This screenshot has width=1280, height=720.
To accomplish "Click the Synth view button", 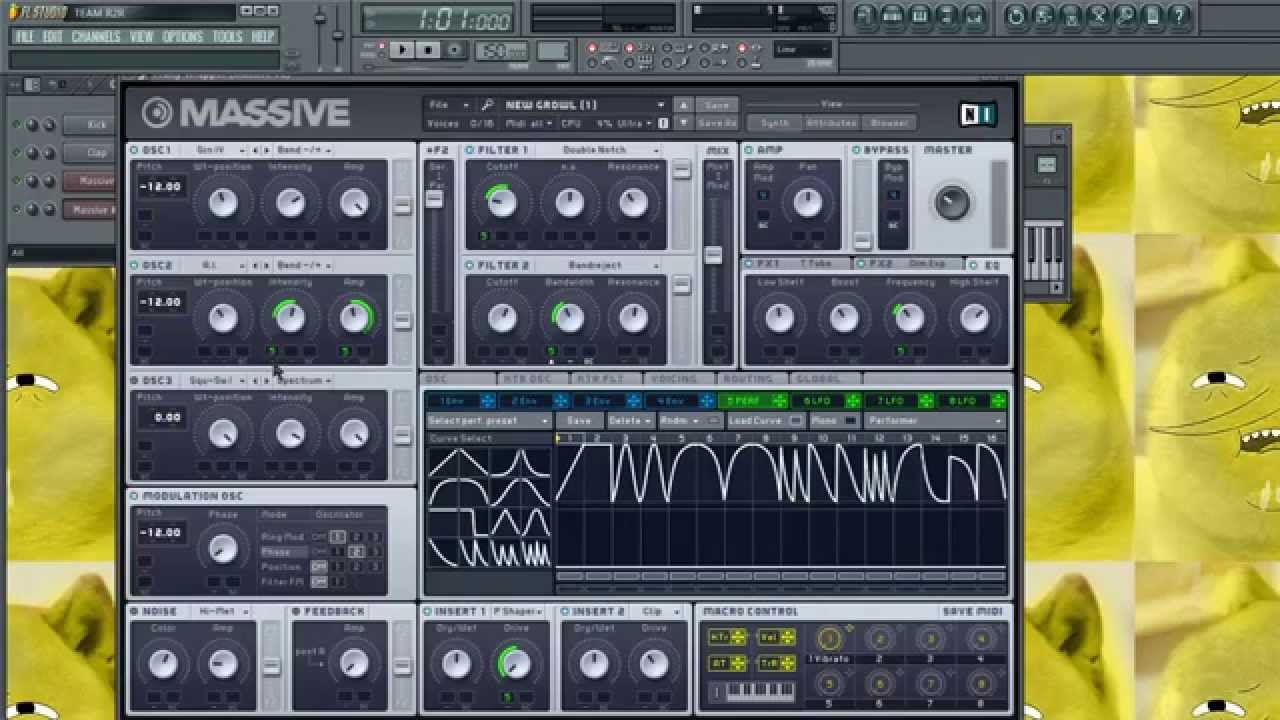I will pyautogui.click(x=774, y=123).
